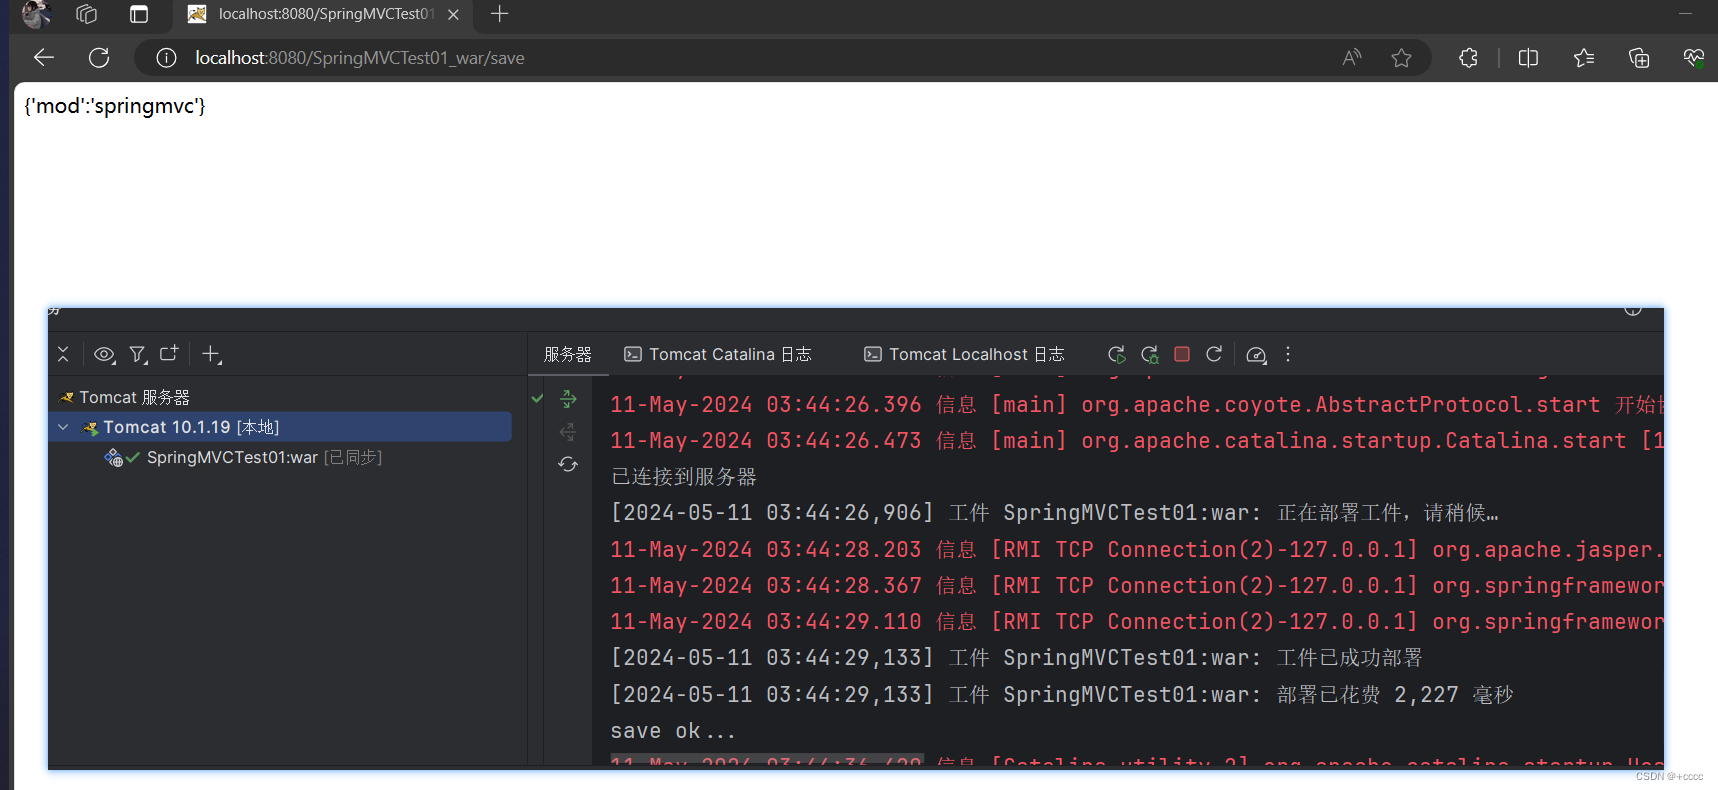
Task: Click the 部署已花费 2,227 毫秒 line
Action: 1062,694
